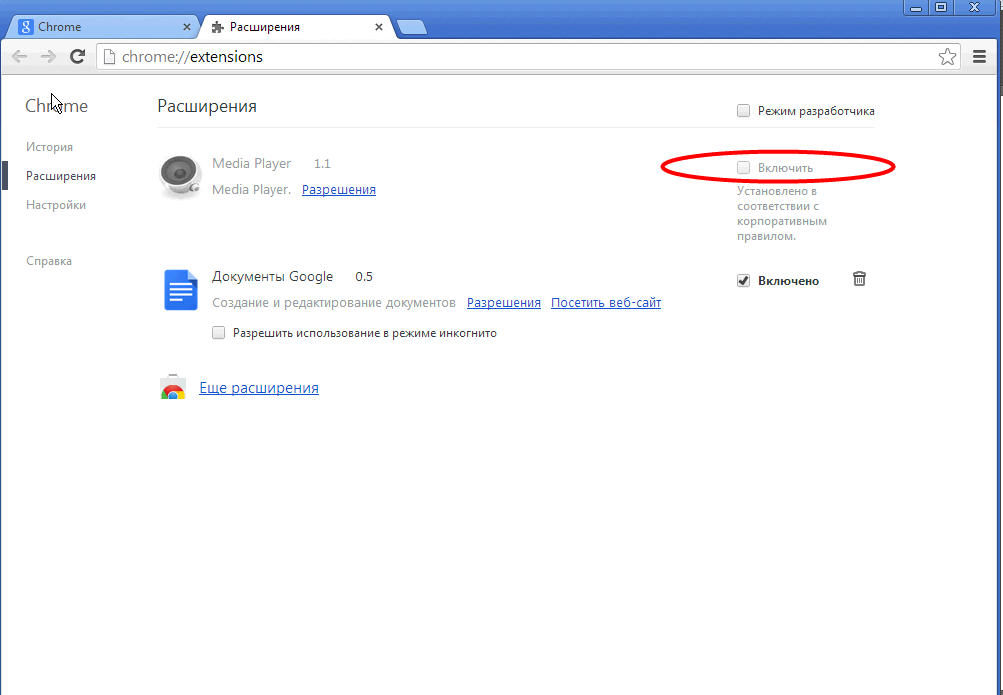1003x695 pixels.
Task: Click the Media Player extension name
Action: tap(251, 164)
